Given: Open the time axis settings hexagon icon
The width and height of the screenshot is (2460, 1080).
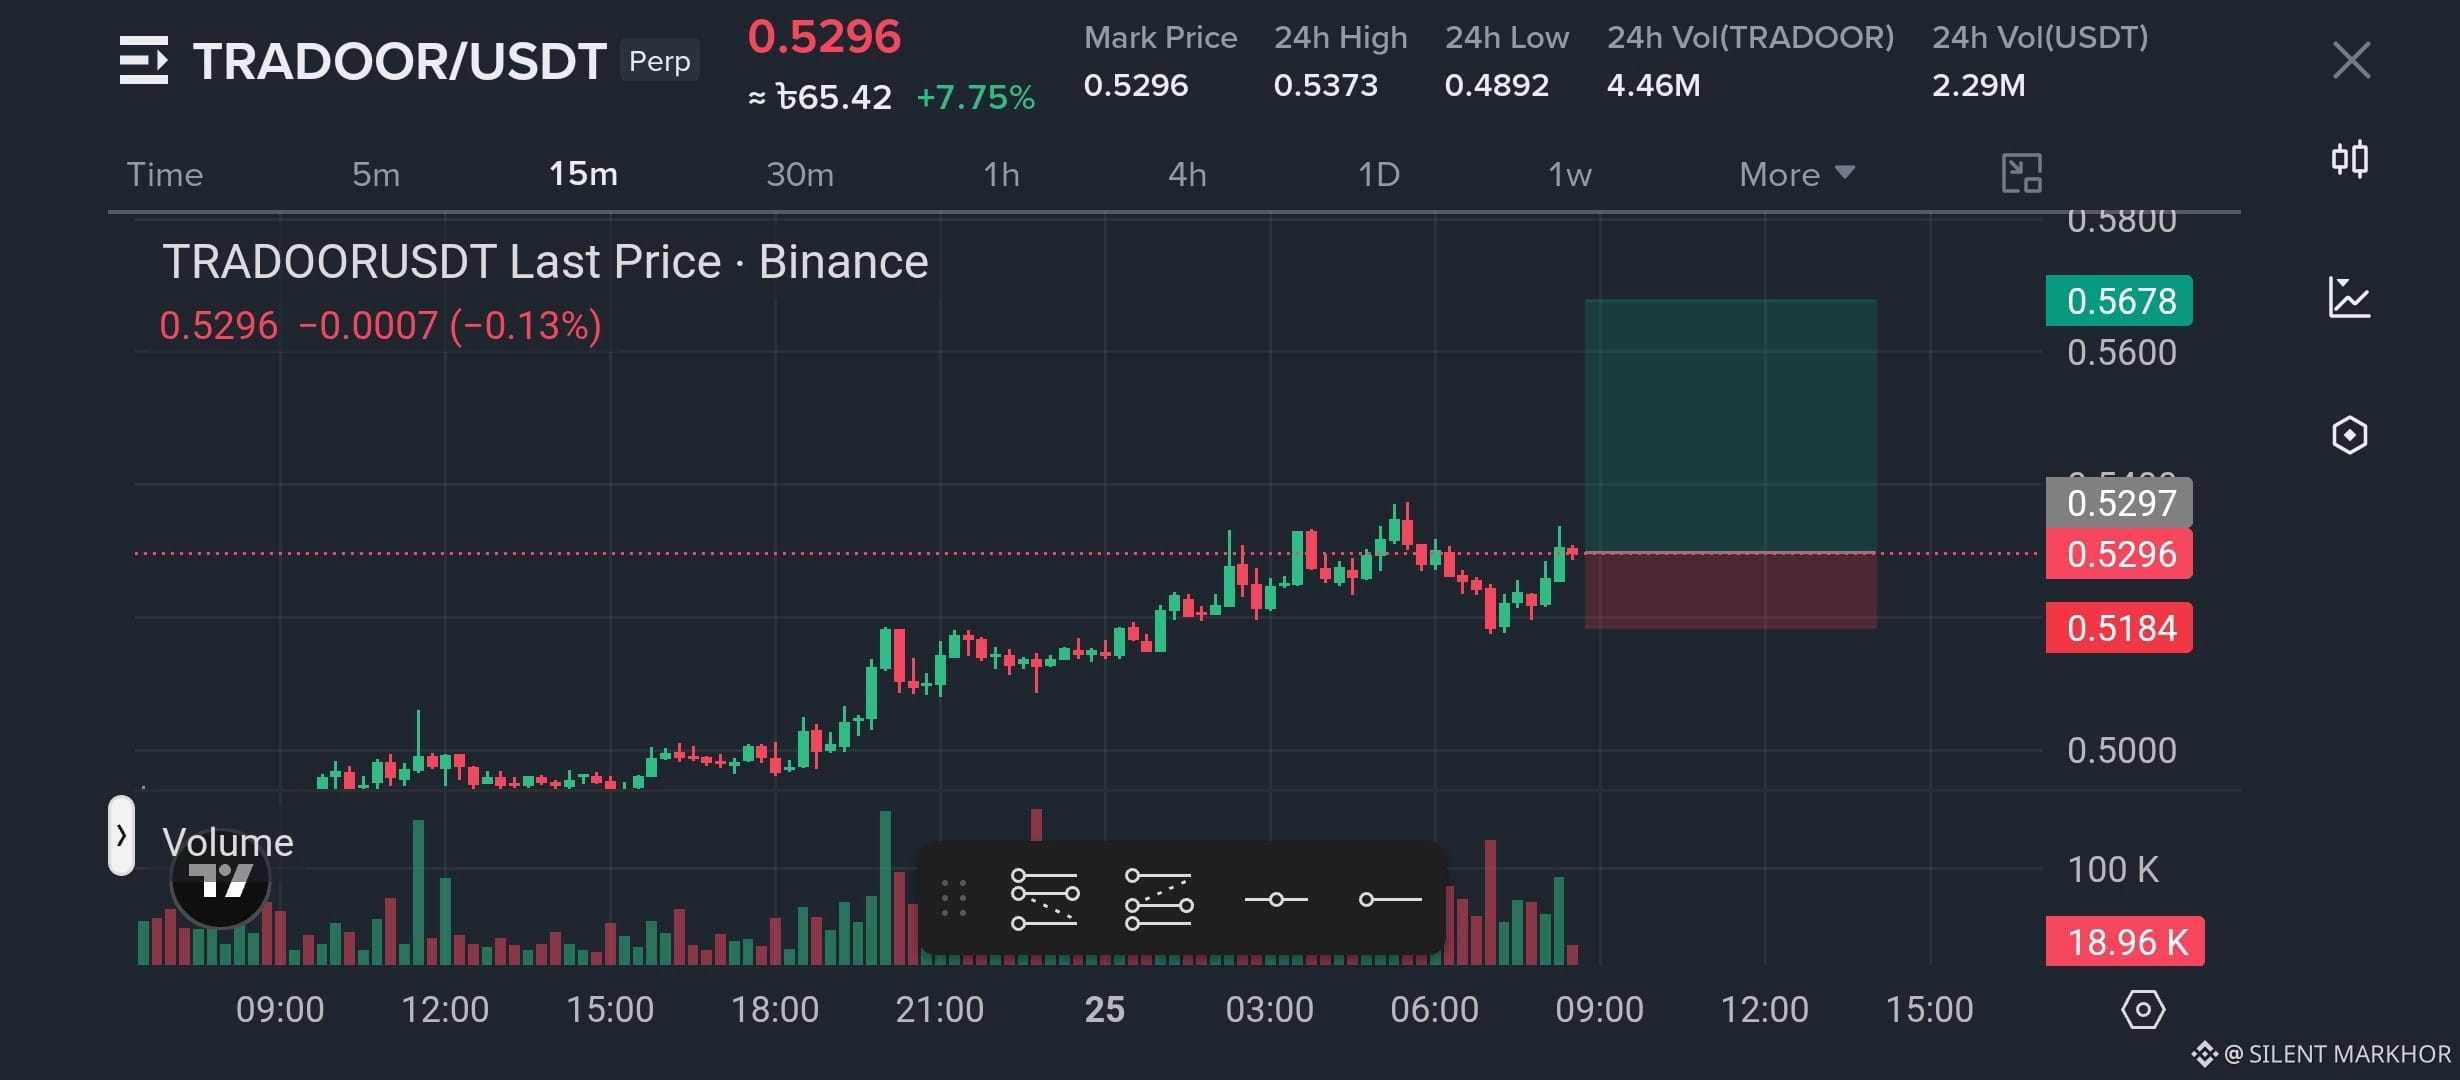Looking at the screenshot, I should [2143, 1009].
